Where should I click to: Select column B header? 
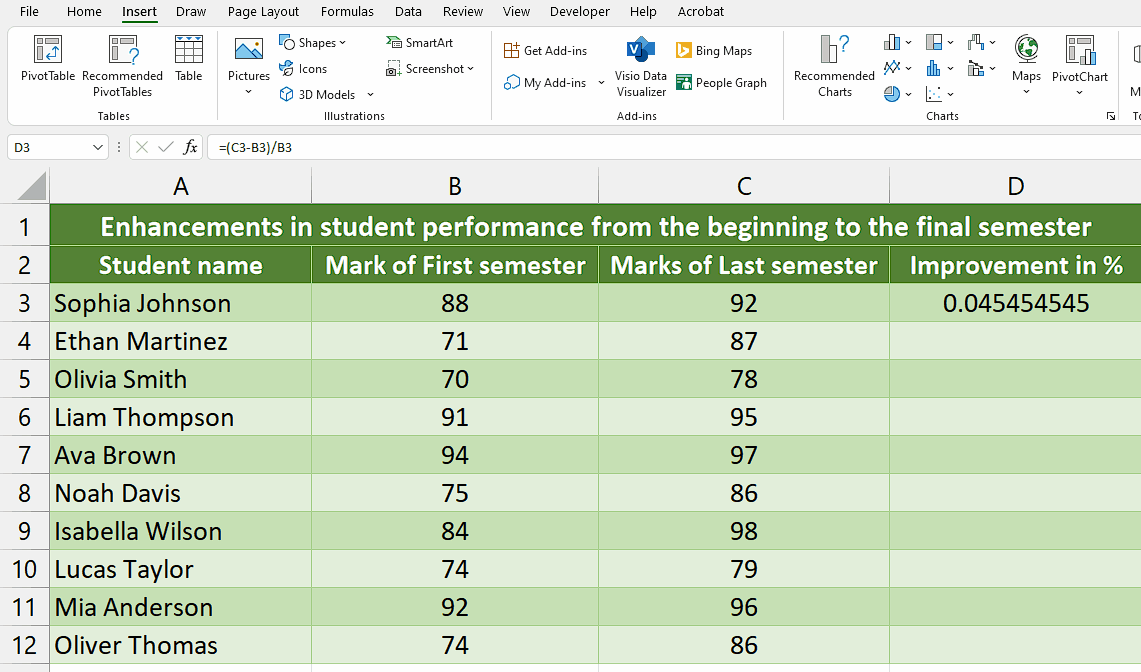point(455,186)
